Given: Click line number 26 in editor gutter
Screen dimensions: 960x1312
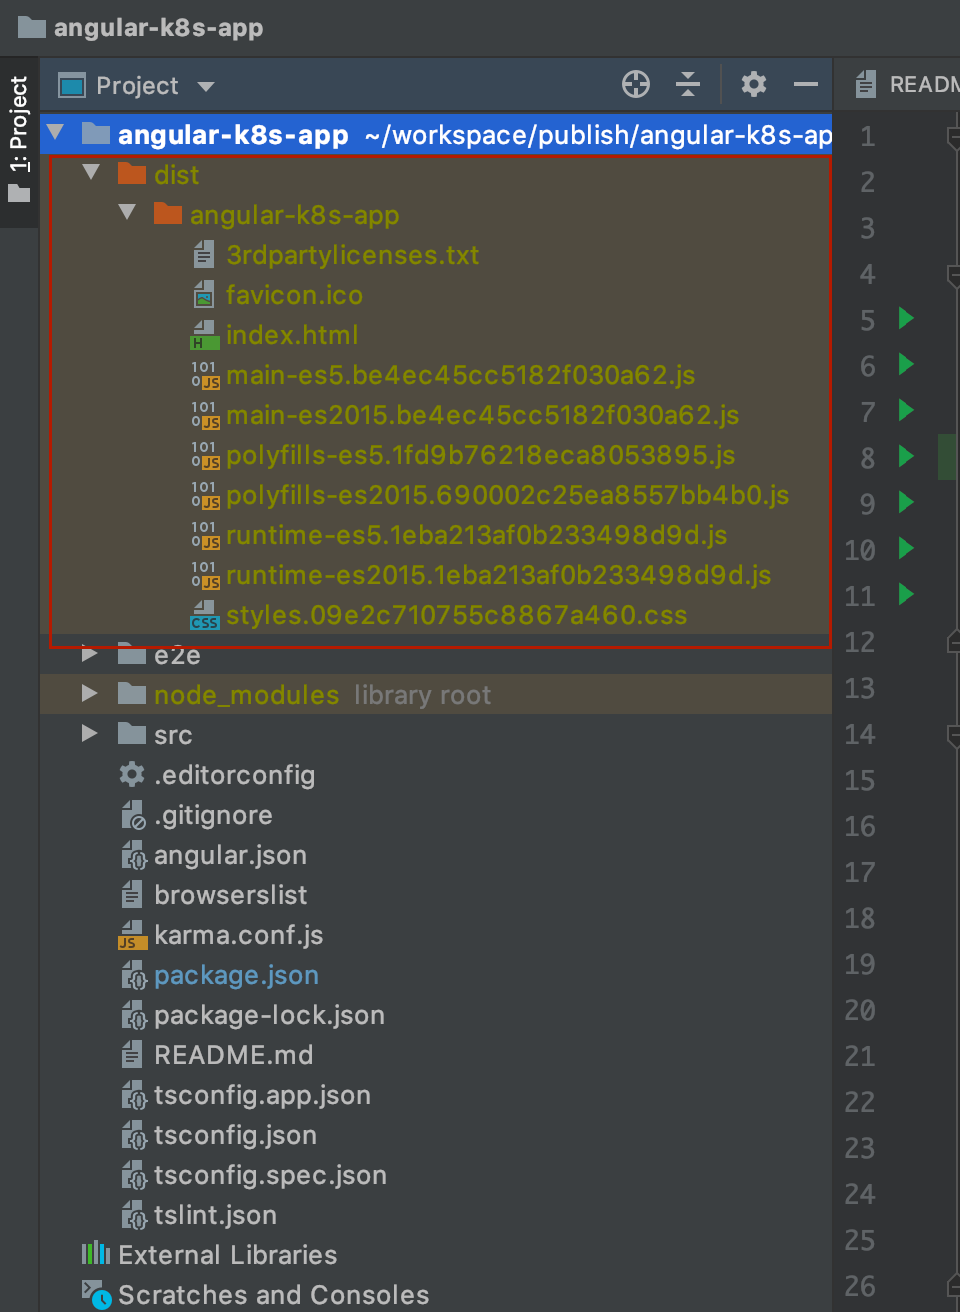Looking at the screenshot, I should [x=860, y=1286].
